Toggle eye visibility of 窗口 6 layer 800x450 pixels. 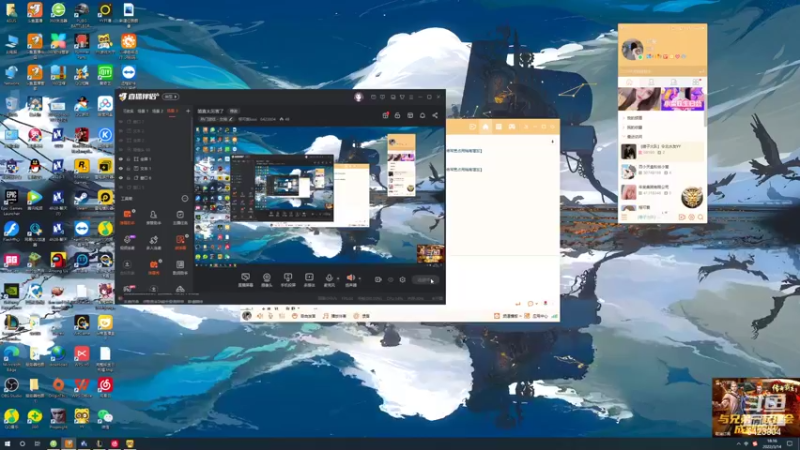121,178
